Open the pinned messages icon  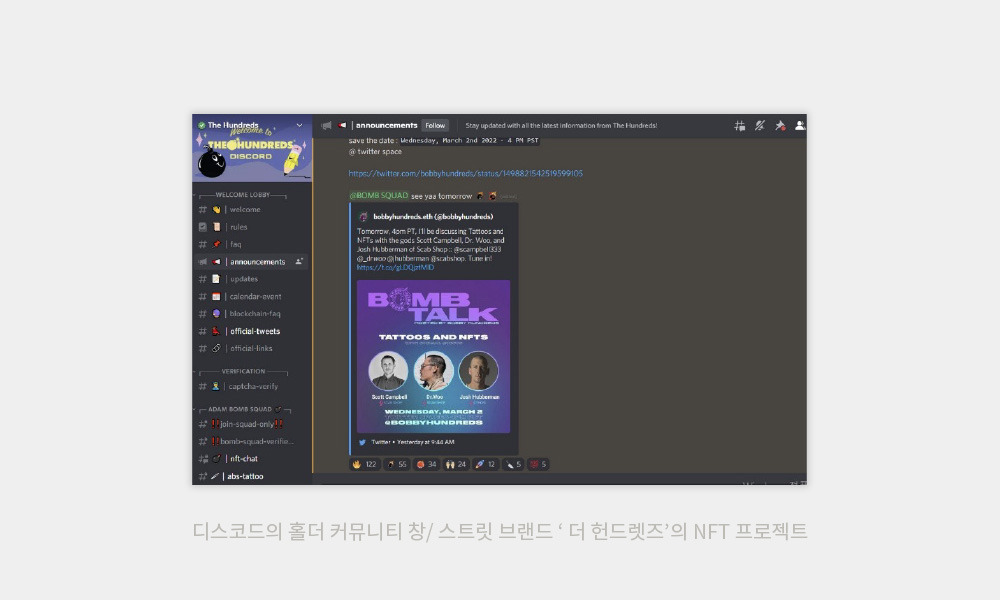779,126
